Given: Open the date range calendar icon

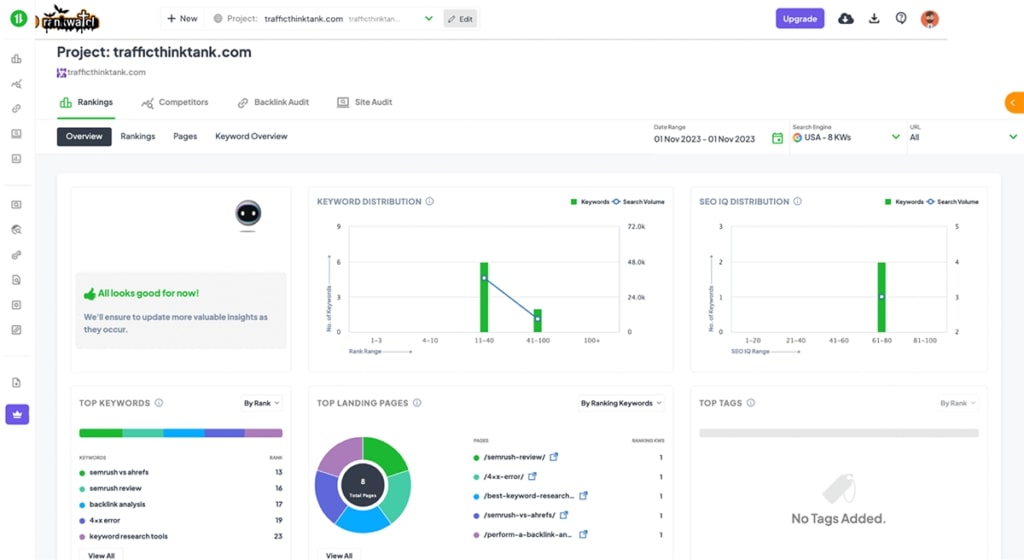Looking at the screenshot, I should point(777,138).
